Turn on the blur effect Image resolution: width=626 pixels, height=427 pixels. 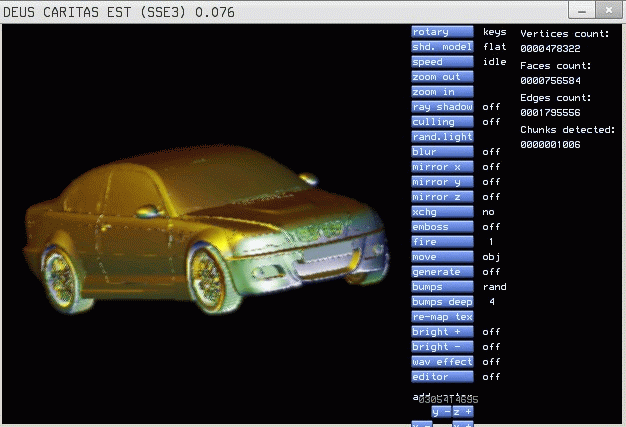pyautogui.click(x=442, y=152)
